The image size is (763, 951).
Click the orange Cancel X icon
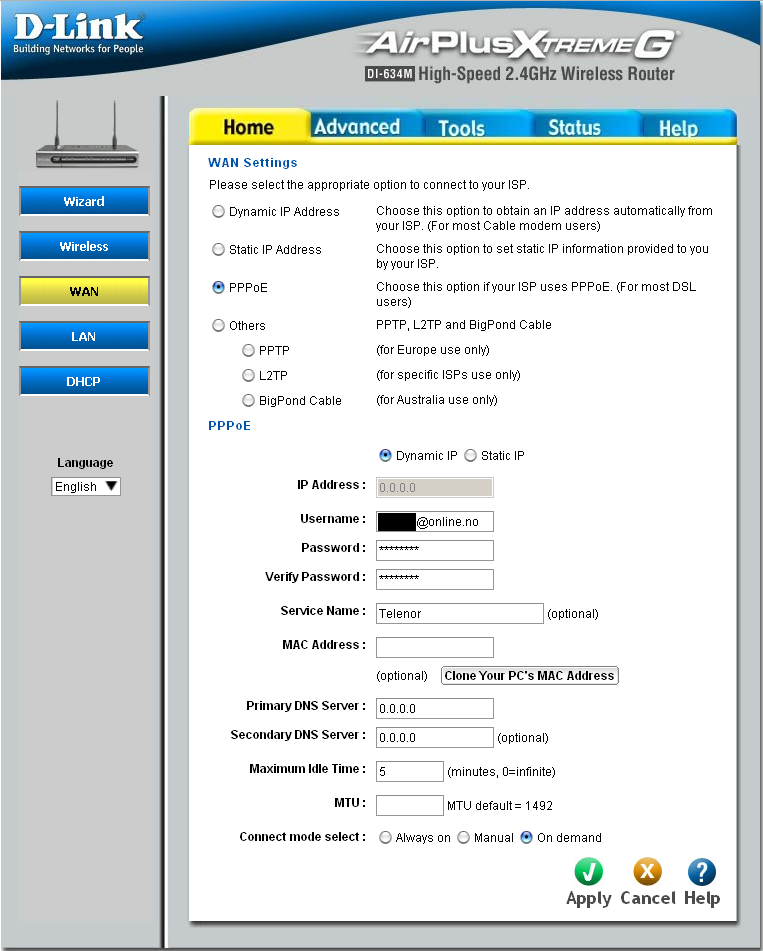point(647,872)
